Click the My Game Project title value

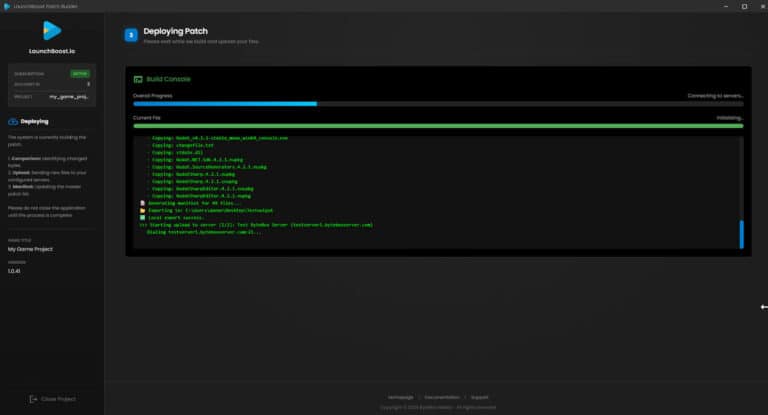[x=30, y=249]
